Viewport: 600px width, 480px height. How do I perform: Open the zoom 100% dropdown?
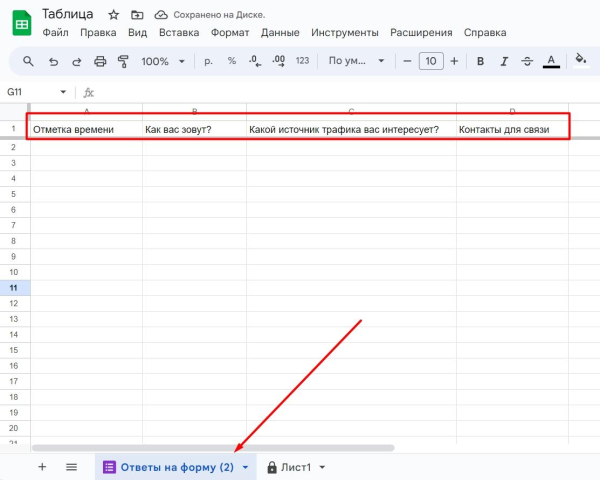pos(162,61)
